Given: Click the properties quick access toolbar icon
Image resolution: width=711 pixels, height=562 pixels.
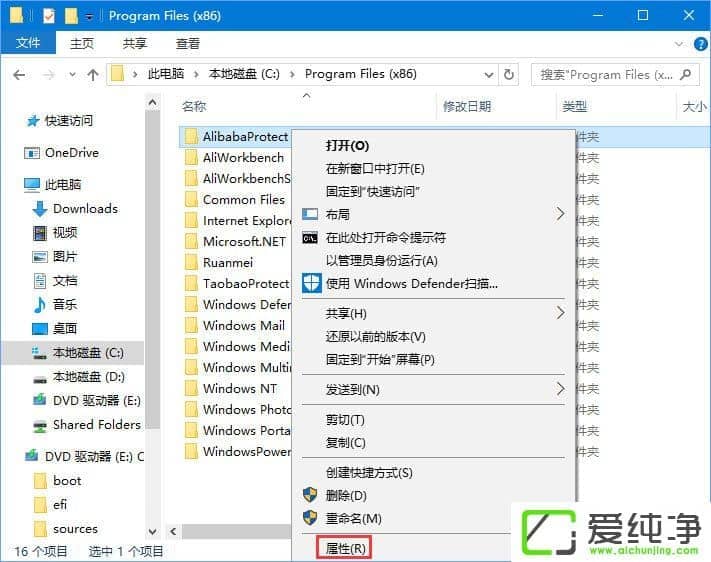Looking at the screenshot, I should (49, 15).
